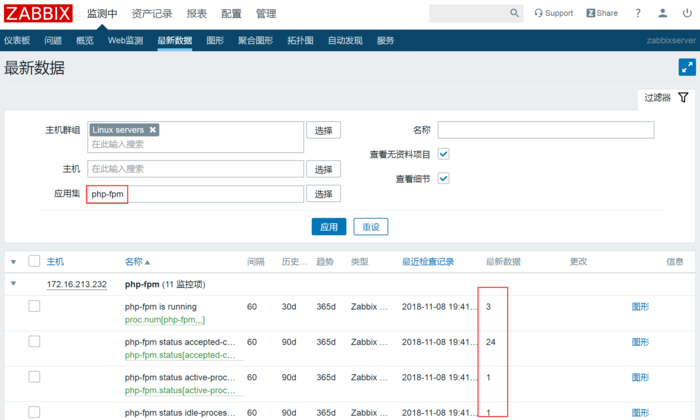
Task: Check the php-fpm is running row
Action: tap(34, 306)
